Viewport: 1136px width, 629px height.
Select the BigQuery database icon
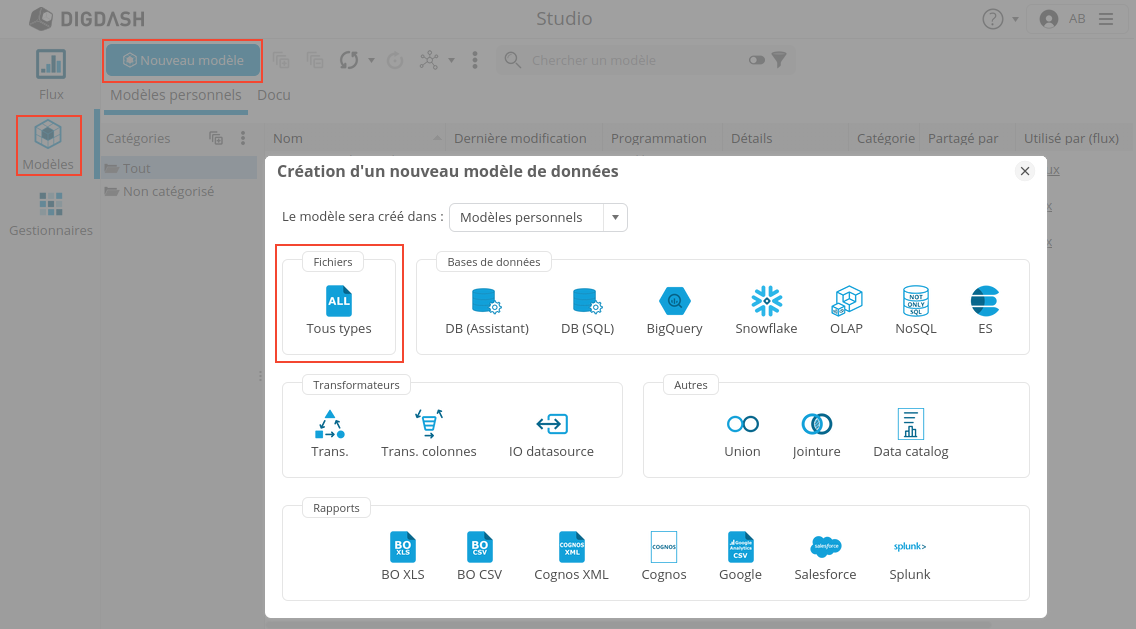pyautogui.click(x=674, y=302)
